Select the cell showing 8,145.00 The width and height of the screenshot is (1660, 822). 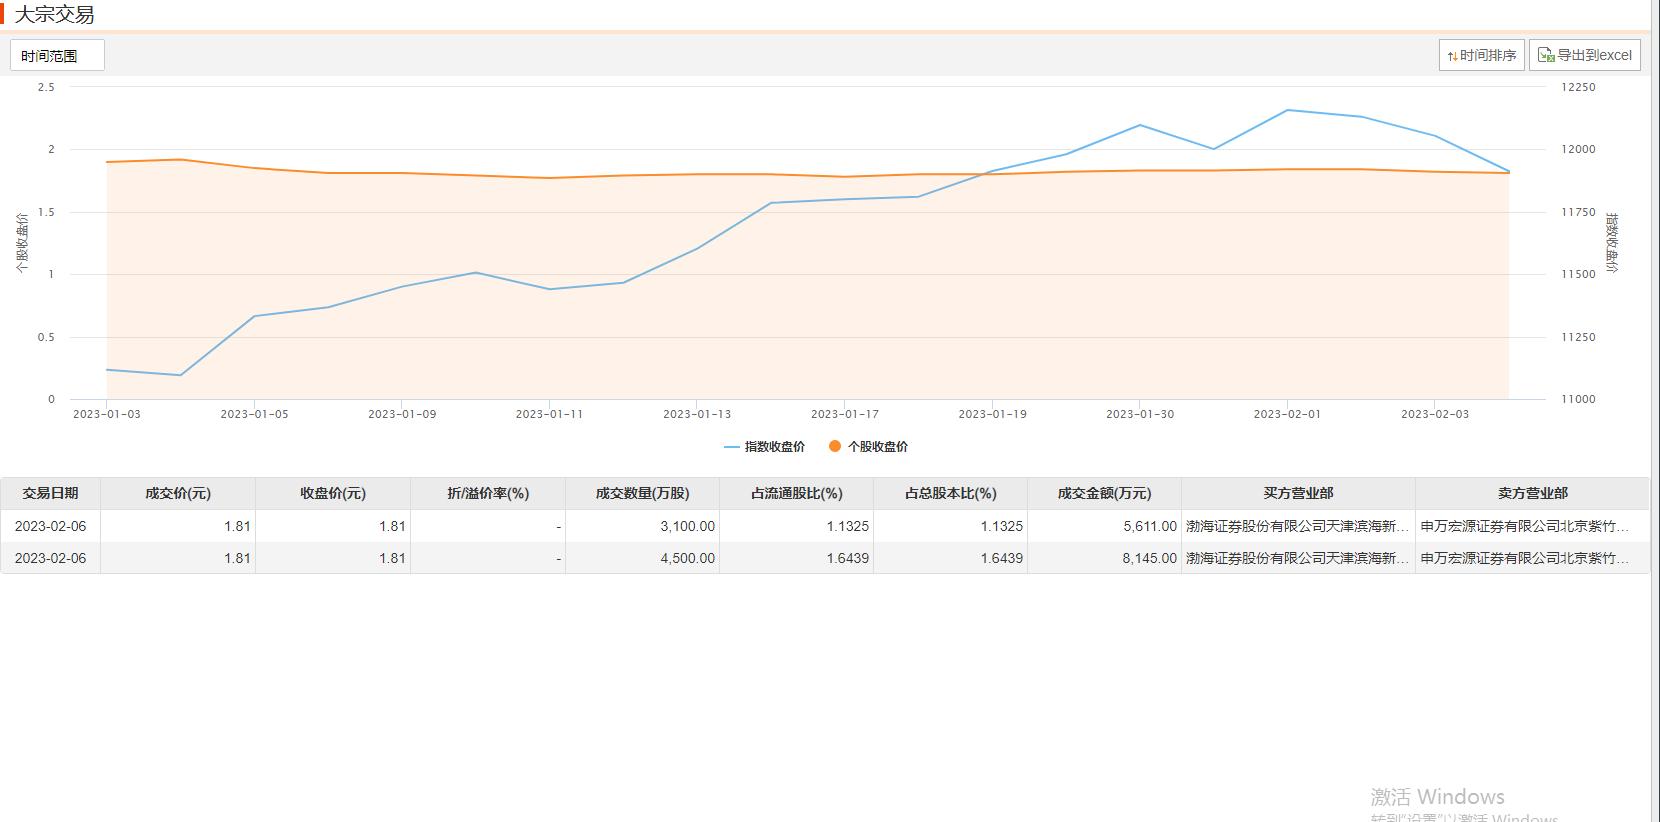(1104, 558)
